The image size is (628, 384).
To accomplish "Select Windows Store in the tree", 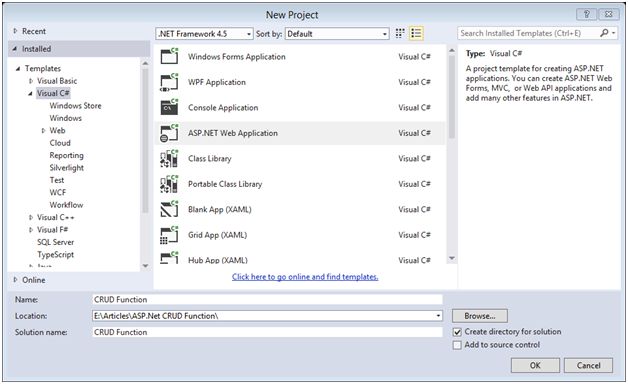I will 75,106.
